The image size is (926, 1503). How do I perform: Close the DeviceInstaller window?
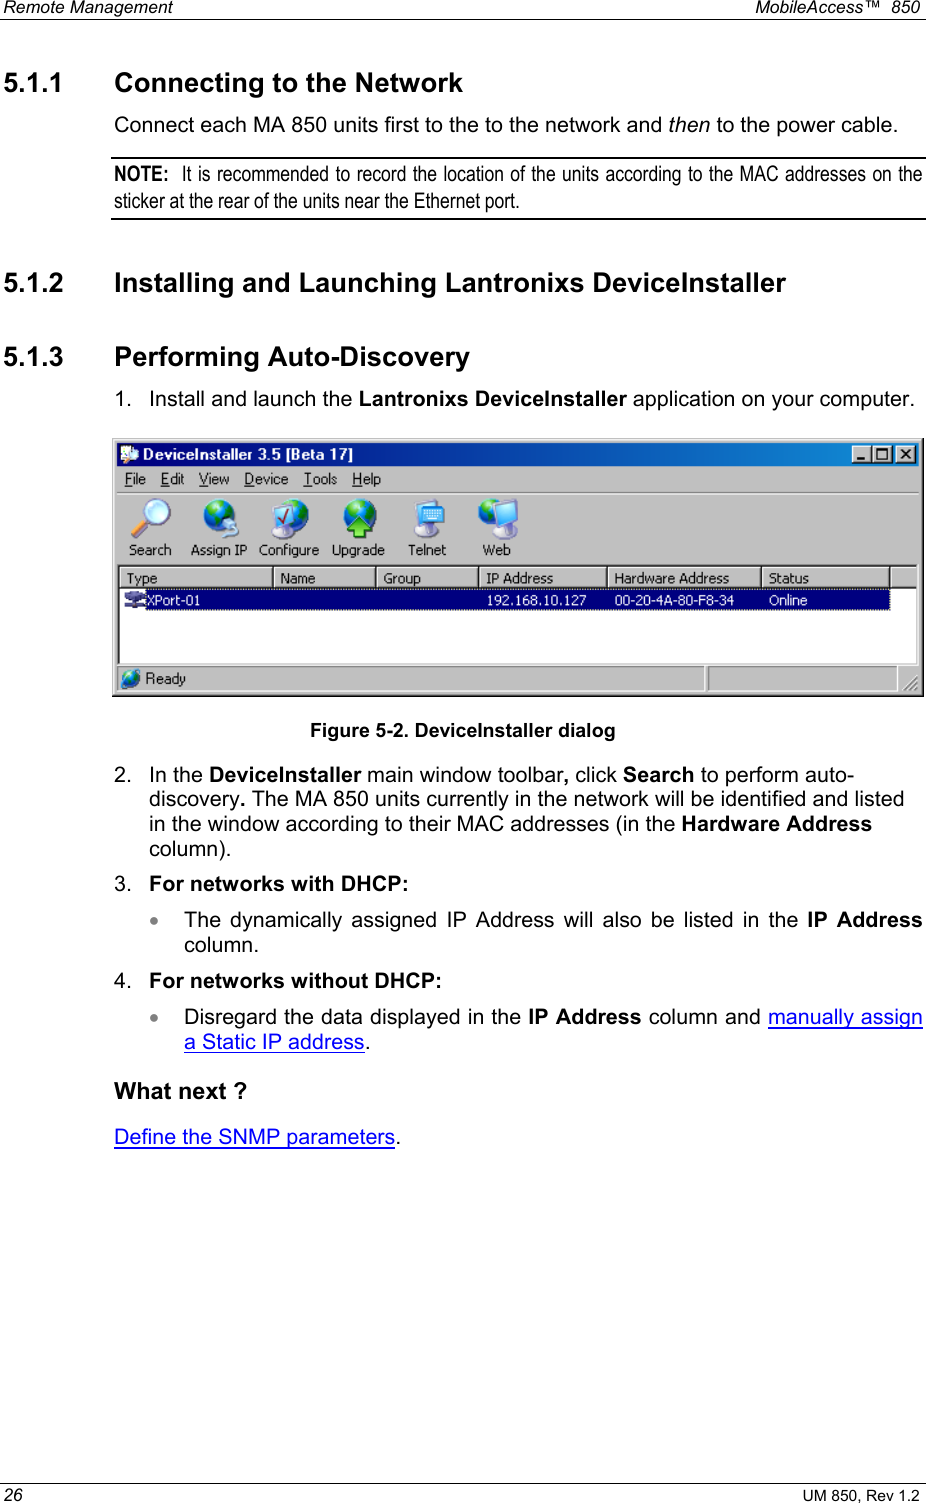click(x=905, y=454)
